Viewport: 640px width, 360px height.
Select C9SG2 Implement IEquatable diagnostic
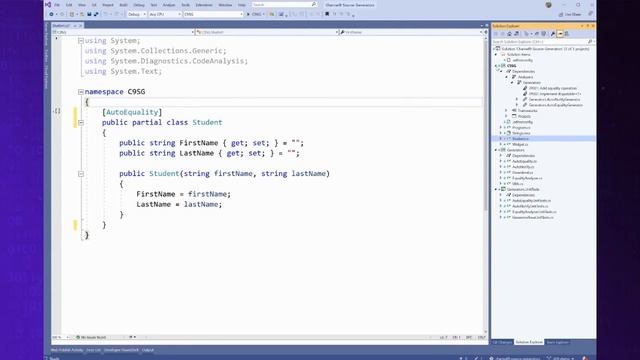[x=554, y=94]
